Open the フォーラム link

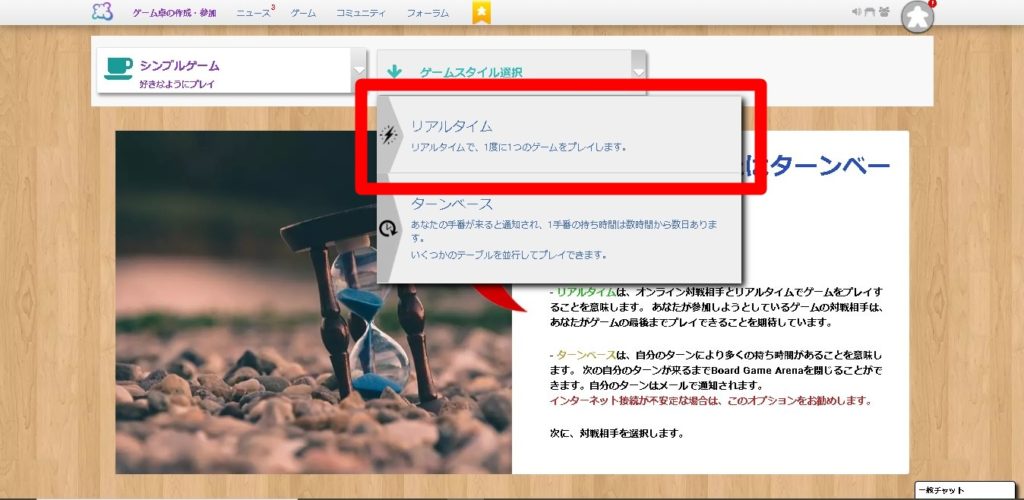pos(428,13)
